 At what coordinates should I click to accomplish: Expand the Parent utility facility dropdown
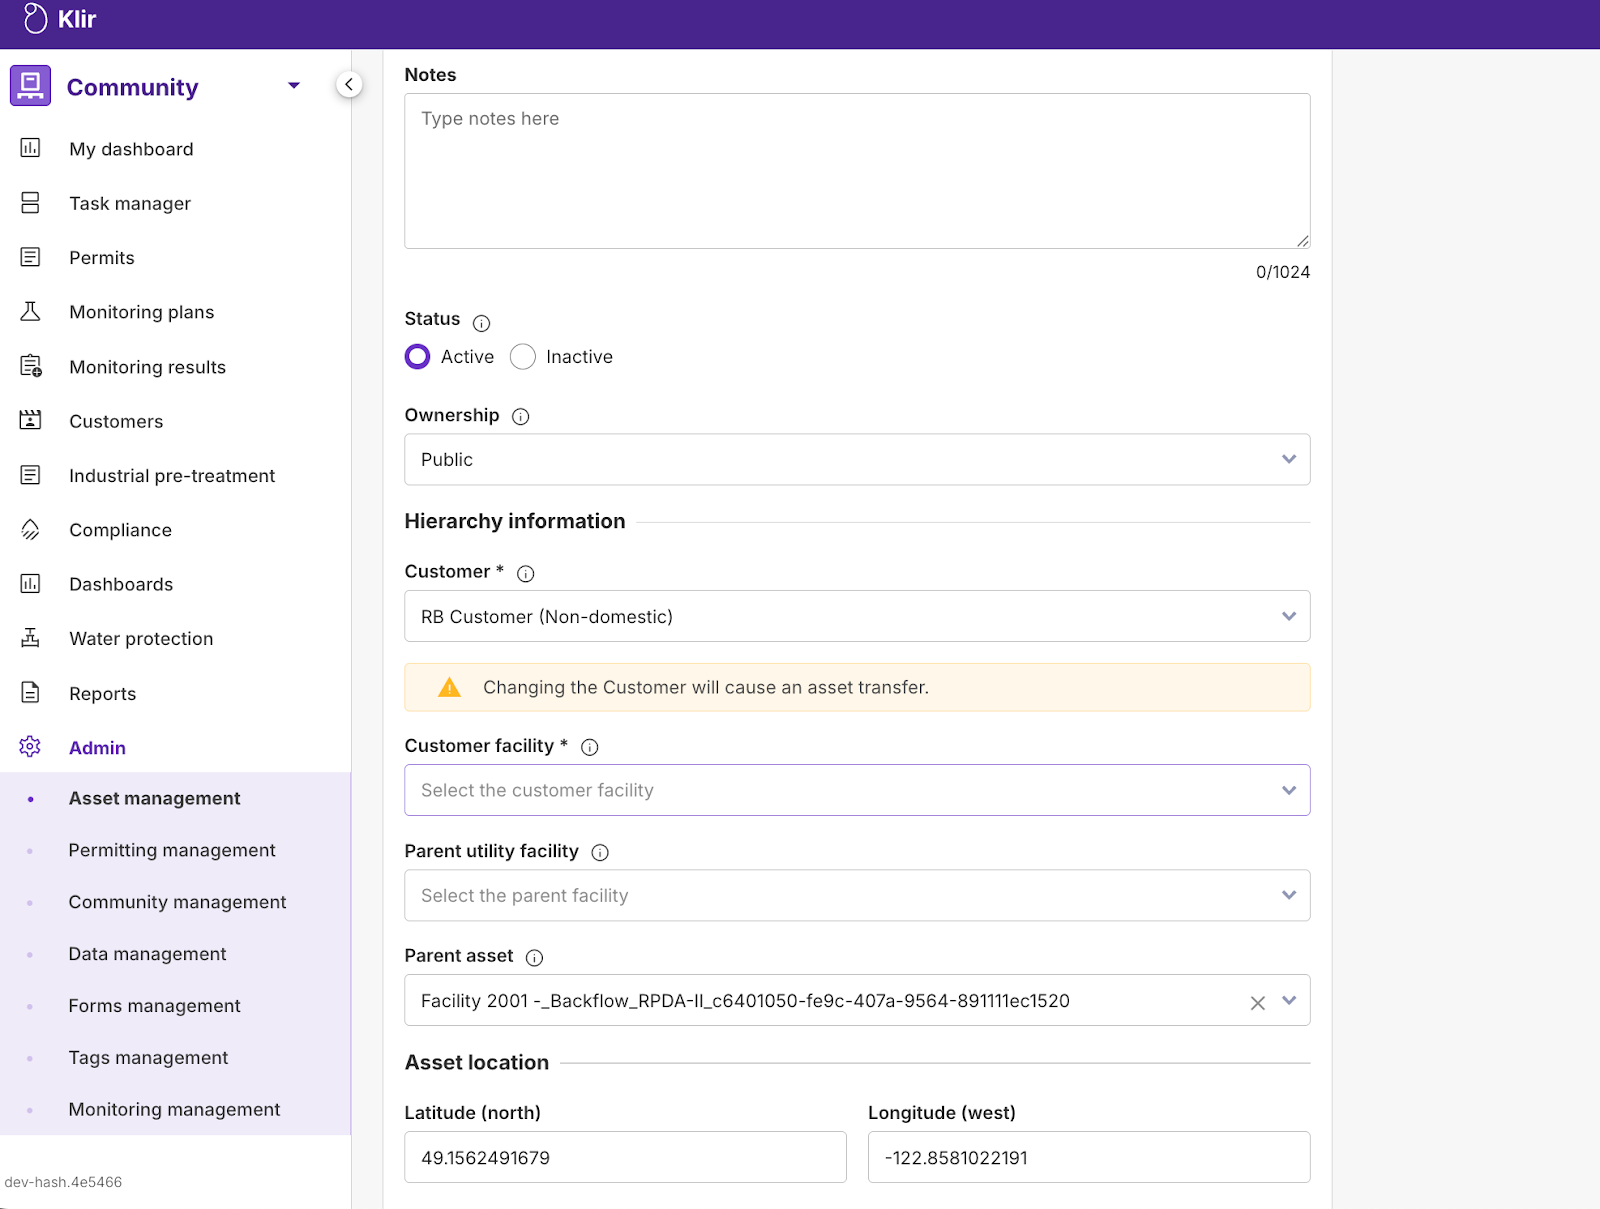pos(856,896)
